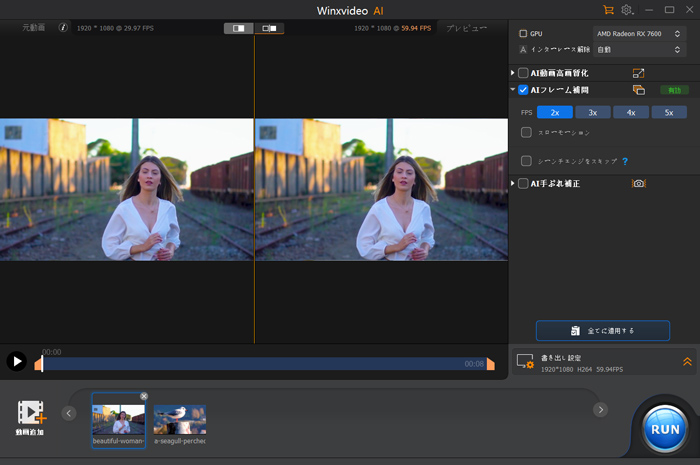Click the AI upscale enhancement icon
Image resolution: width=700 pixels, height=465 pixels.
pyautogui.click(x=638, y=73)
